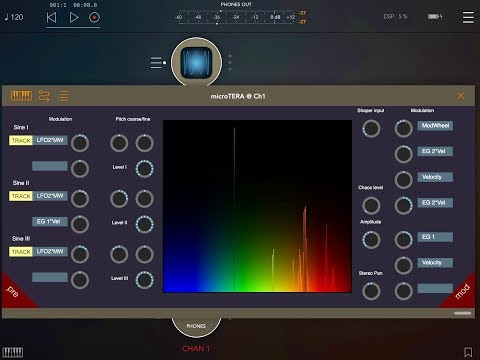Screen dimensions: 480x360
Task: Open empty second modulation slot of Sine I
Action: 50,166
